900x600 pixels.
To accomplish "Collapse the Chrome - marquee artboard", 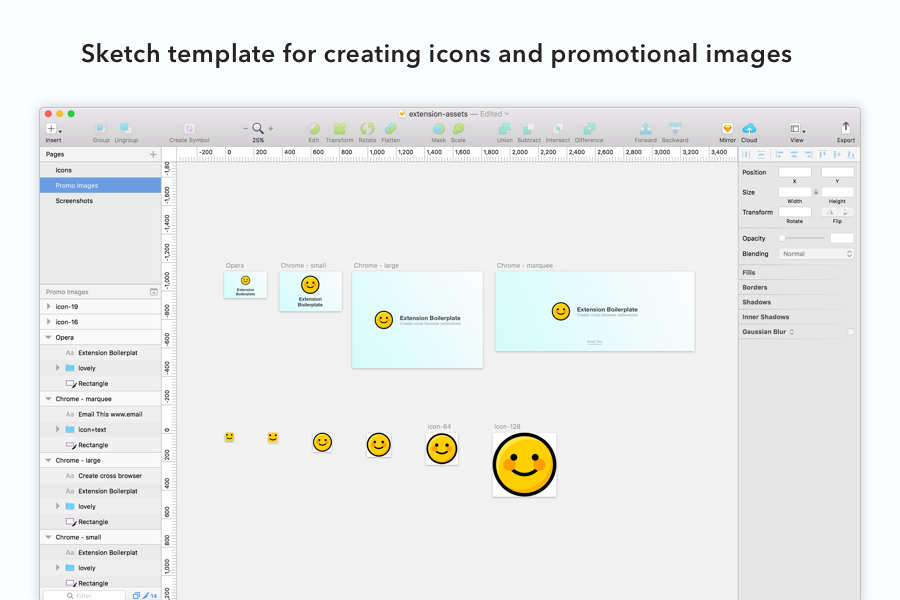I will 49,399.
